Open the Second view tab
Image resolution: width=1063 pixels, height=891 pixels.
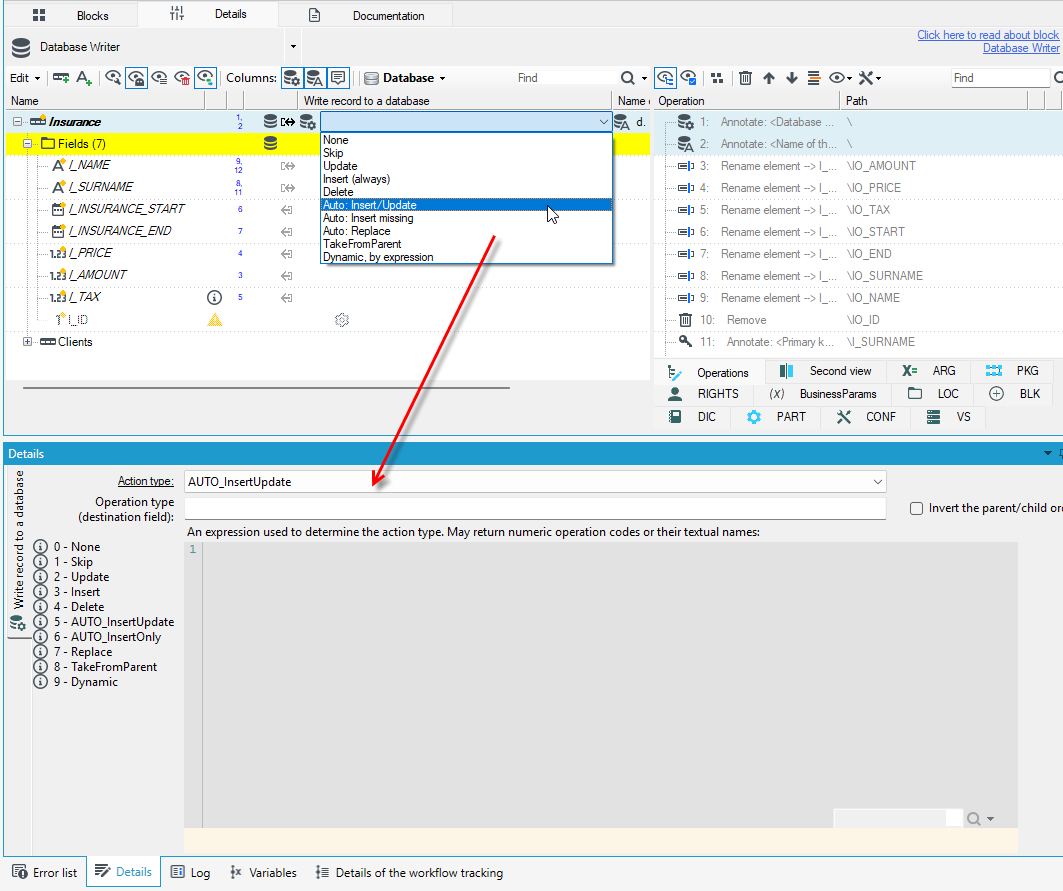pyautogui.click(x=826, y=371)
